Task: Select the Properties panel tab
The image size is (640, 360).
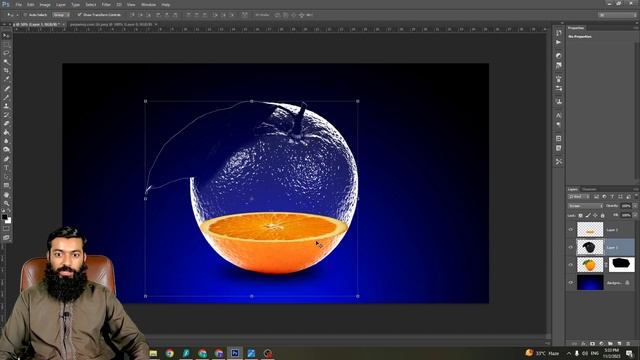Action: point(576,28)
